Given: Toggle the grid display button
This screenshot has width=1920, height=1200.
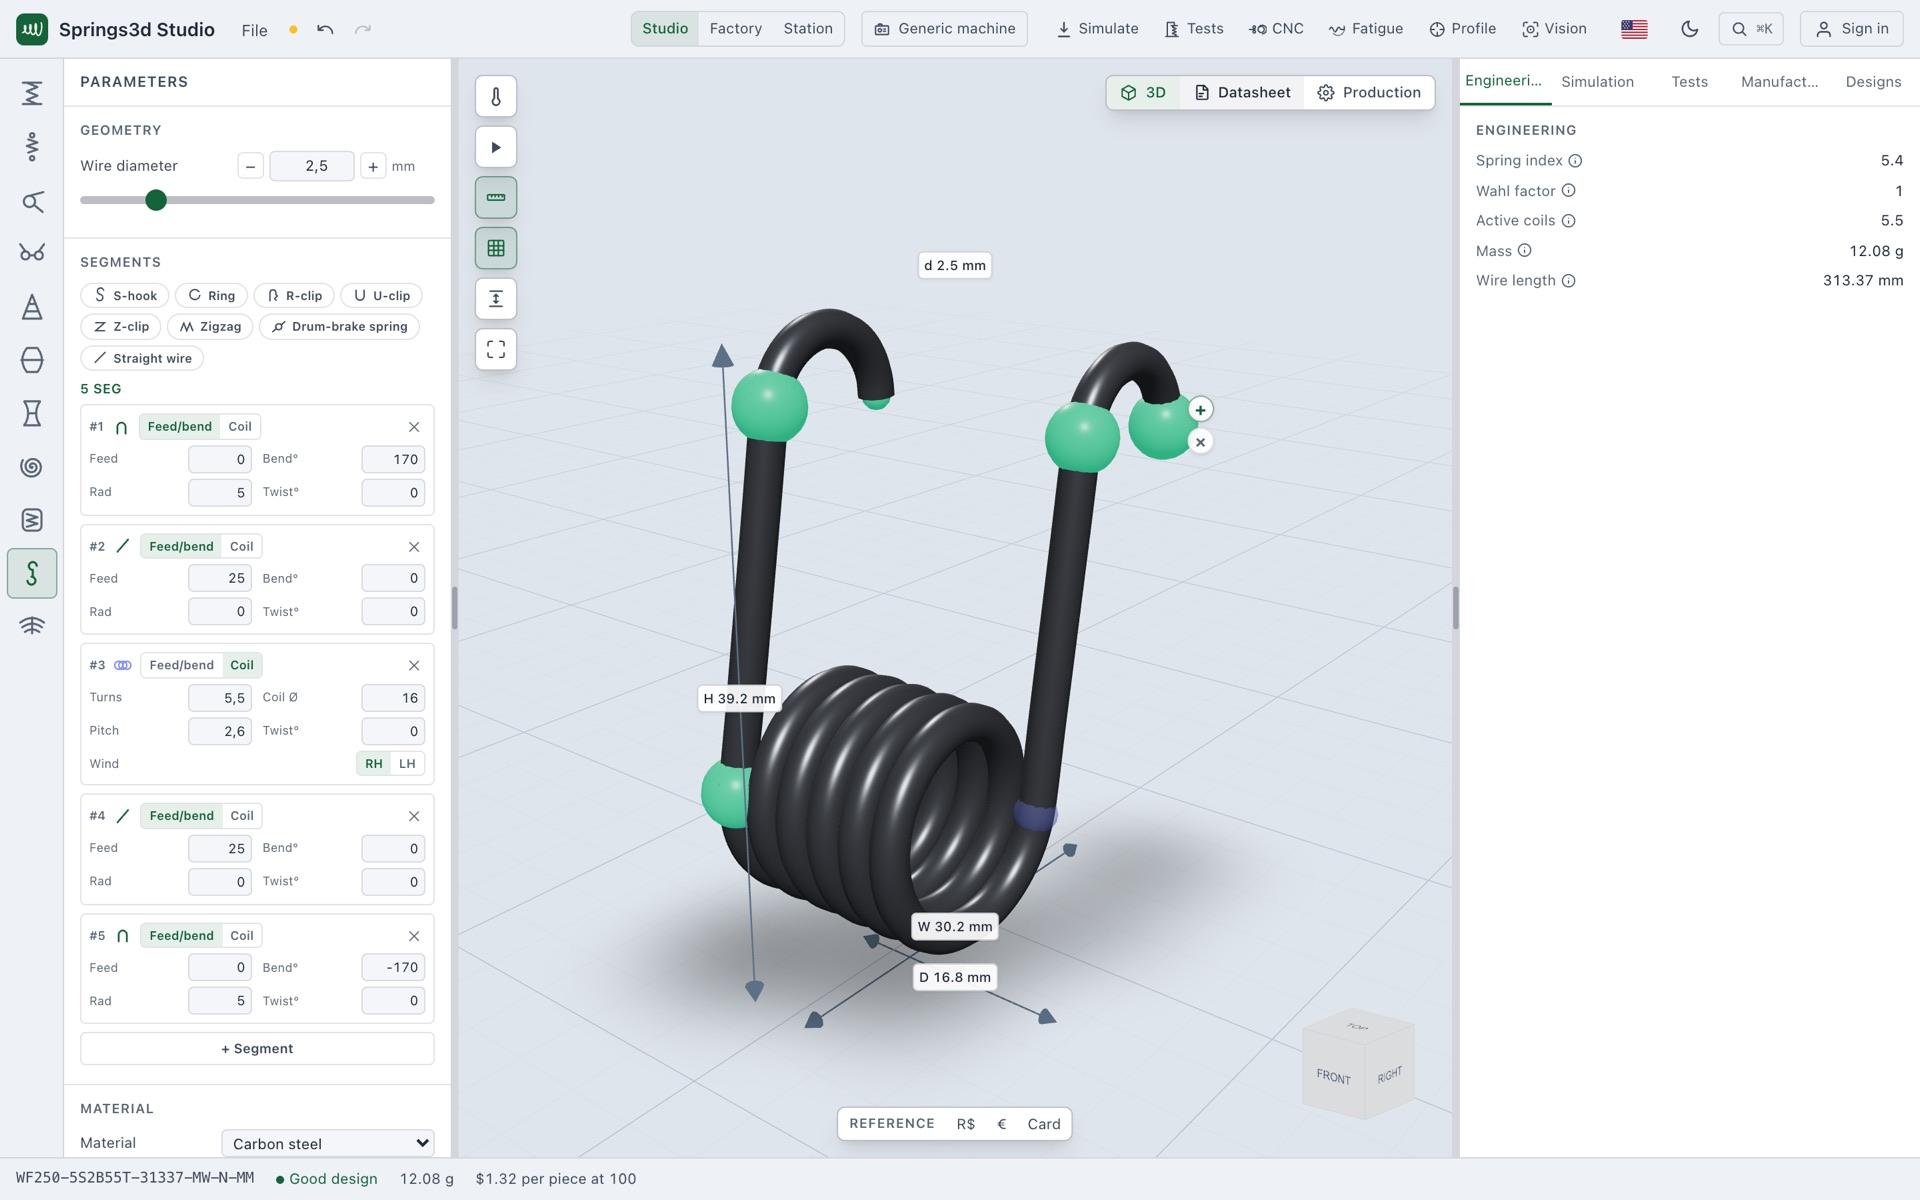Looking at the screenshot, I should coord(496,248).
